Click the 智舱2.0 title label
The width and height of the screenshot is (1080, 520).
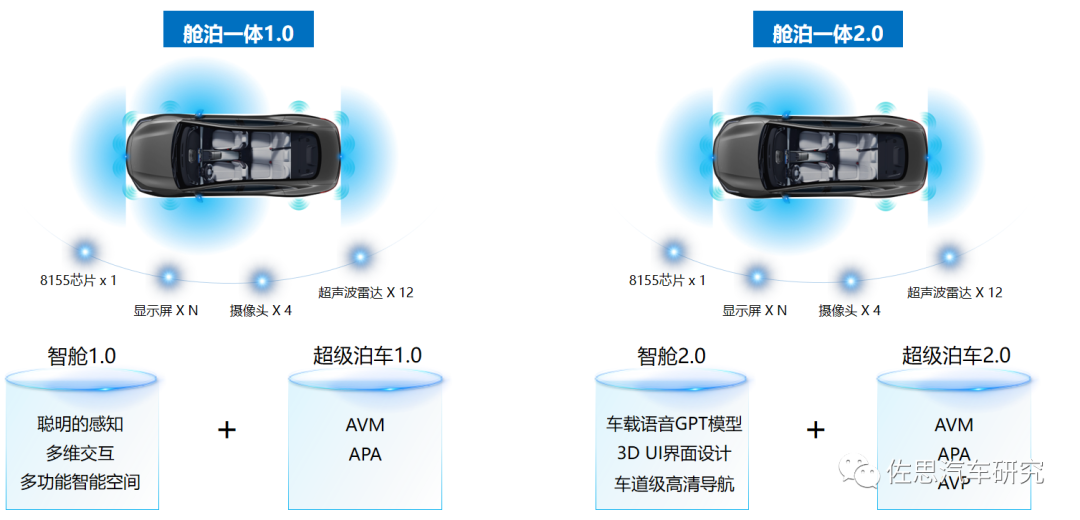(671, 355)
